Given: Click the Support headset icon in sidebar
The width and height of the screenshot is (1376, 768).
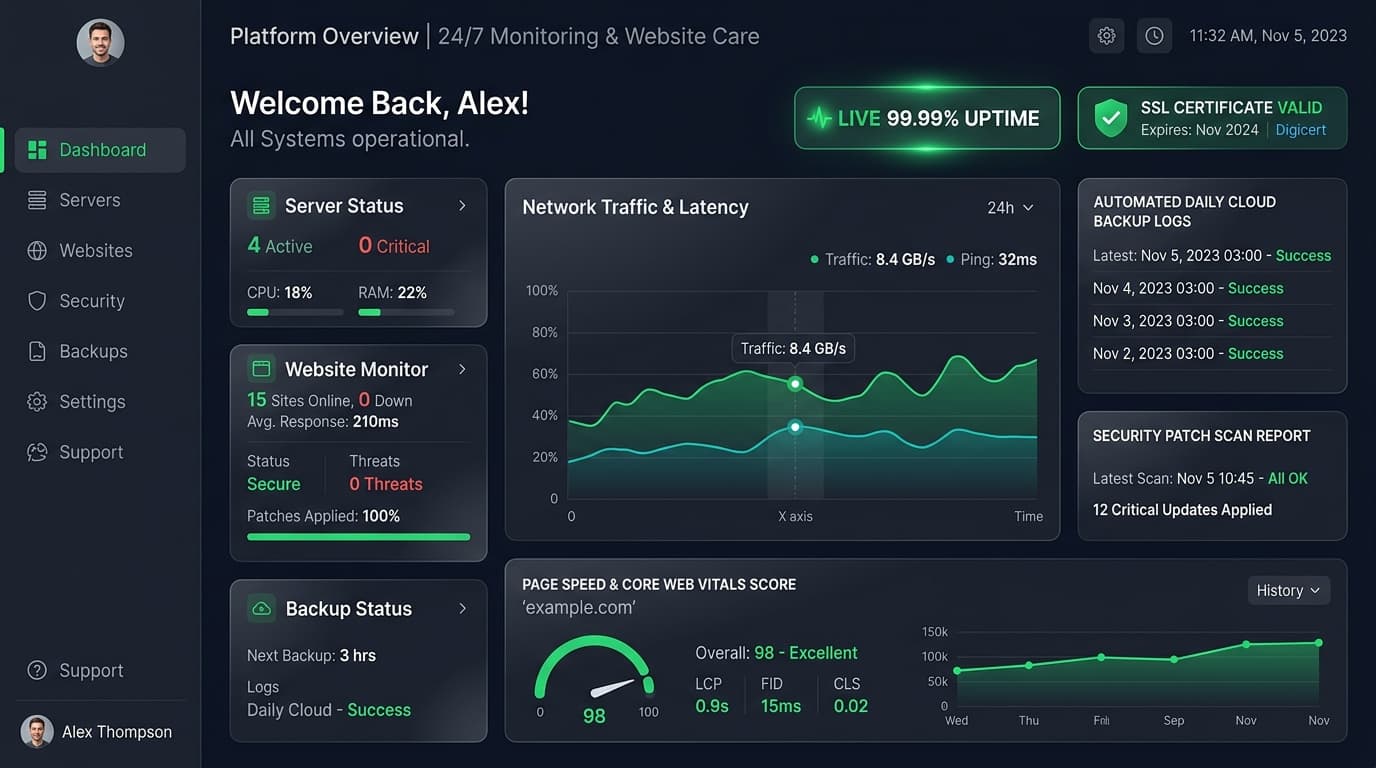Looking at the screenshot, I should tap(37, 452).
